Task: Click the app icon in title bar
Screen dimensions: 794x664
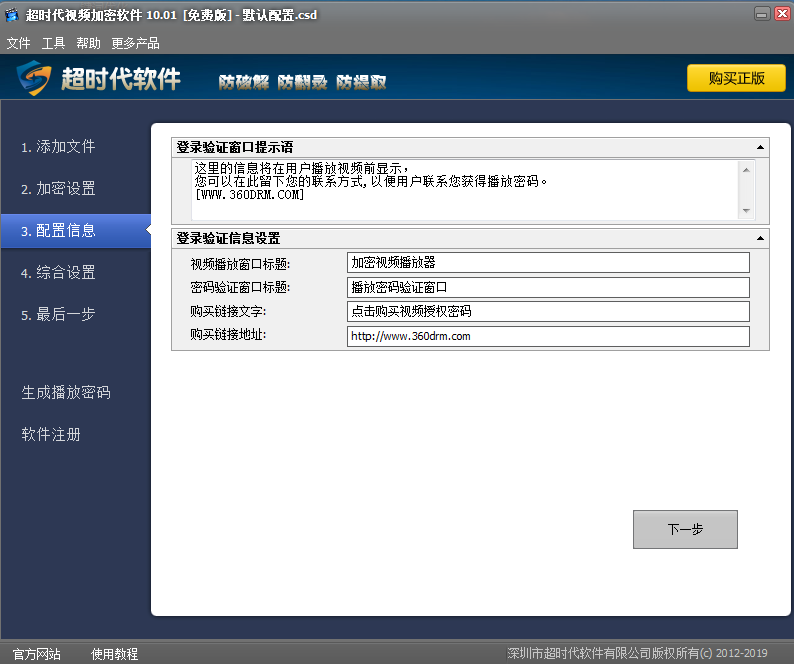Action: pyautogui.click(x=11, y=13)
